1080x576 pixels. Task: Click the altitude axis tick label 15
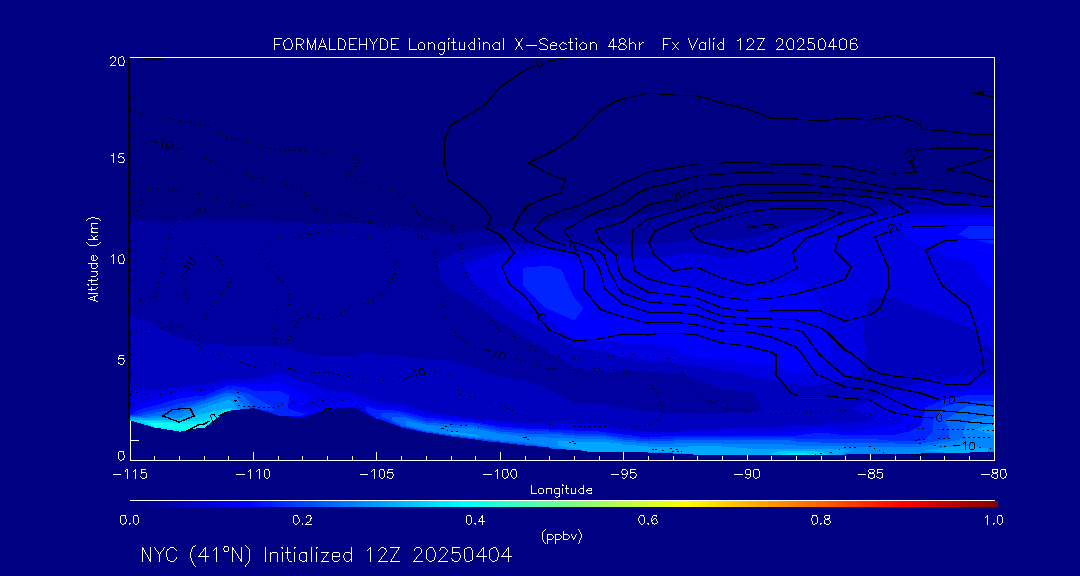pos(116,158)
